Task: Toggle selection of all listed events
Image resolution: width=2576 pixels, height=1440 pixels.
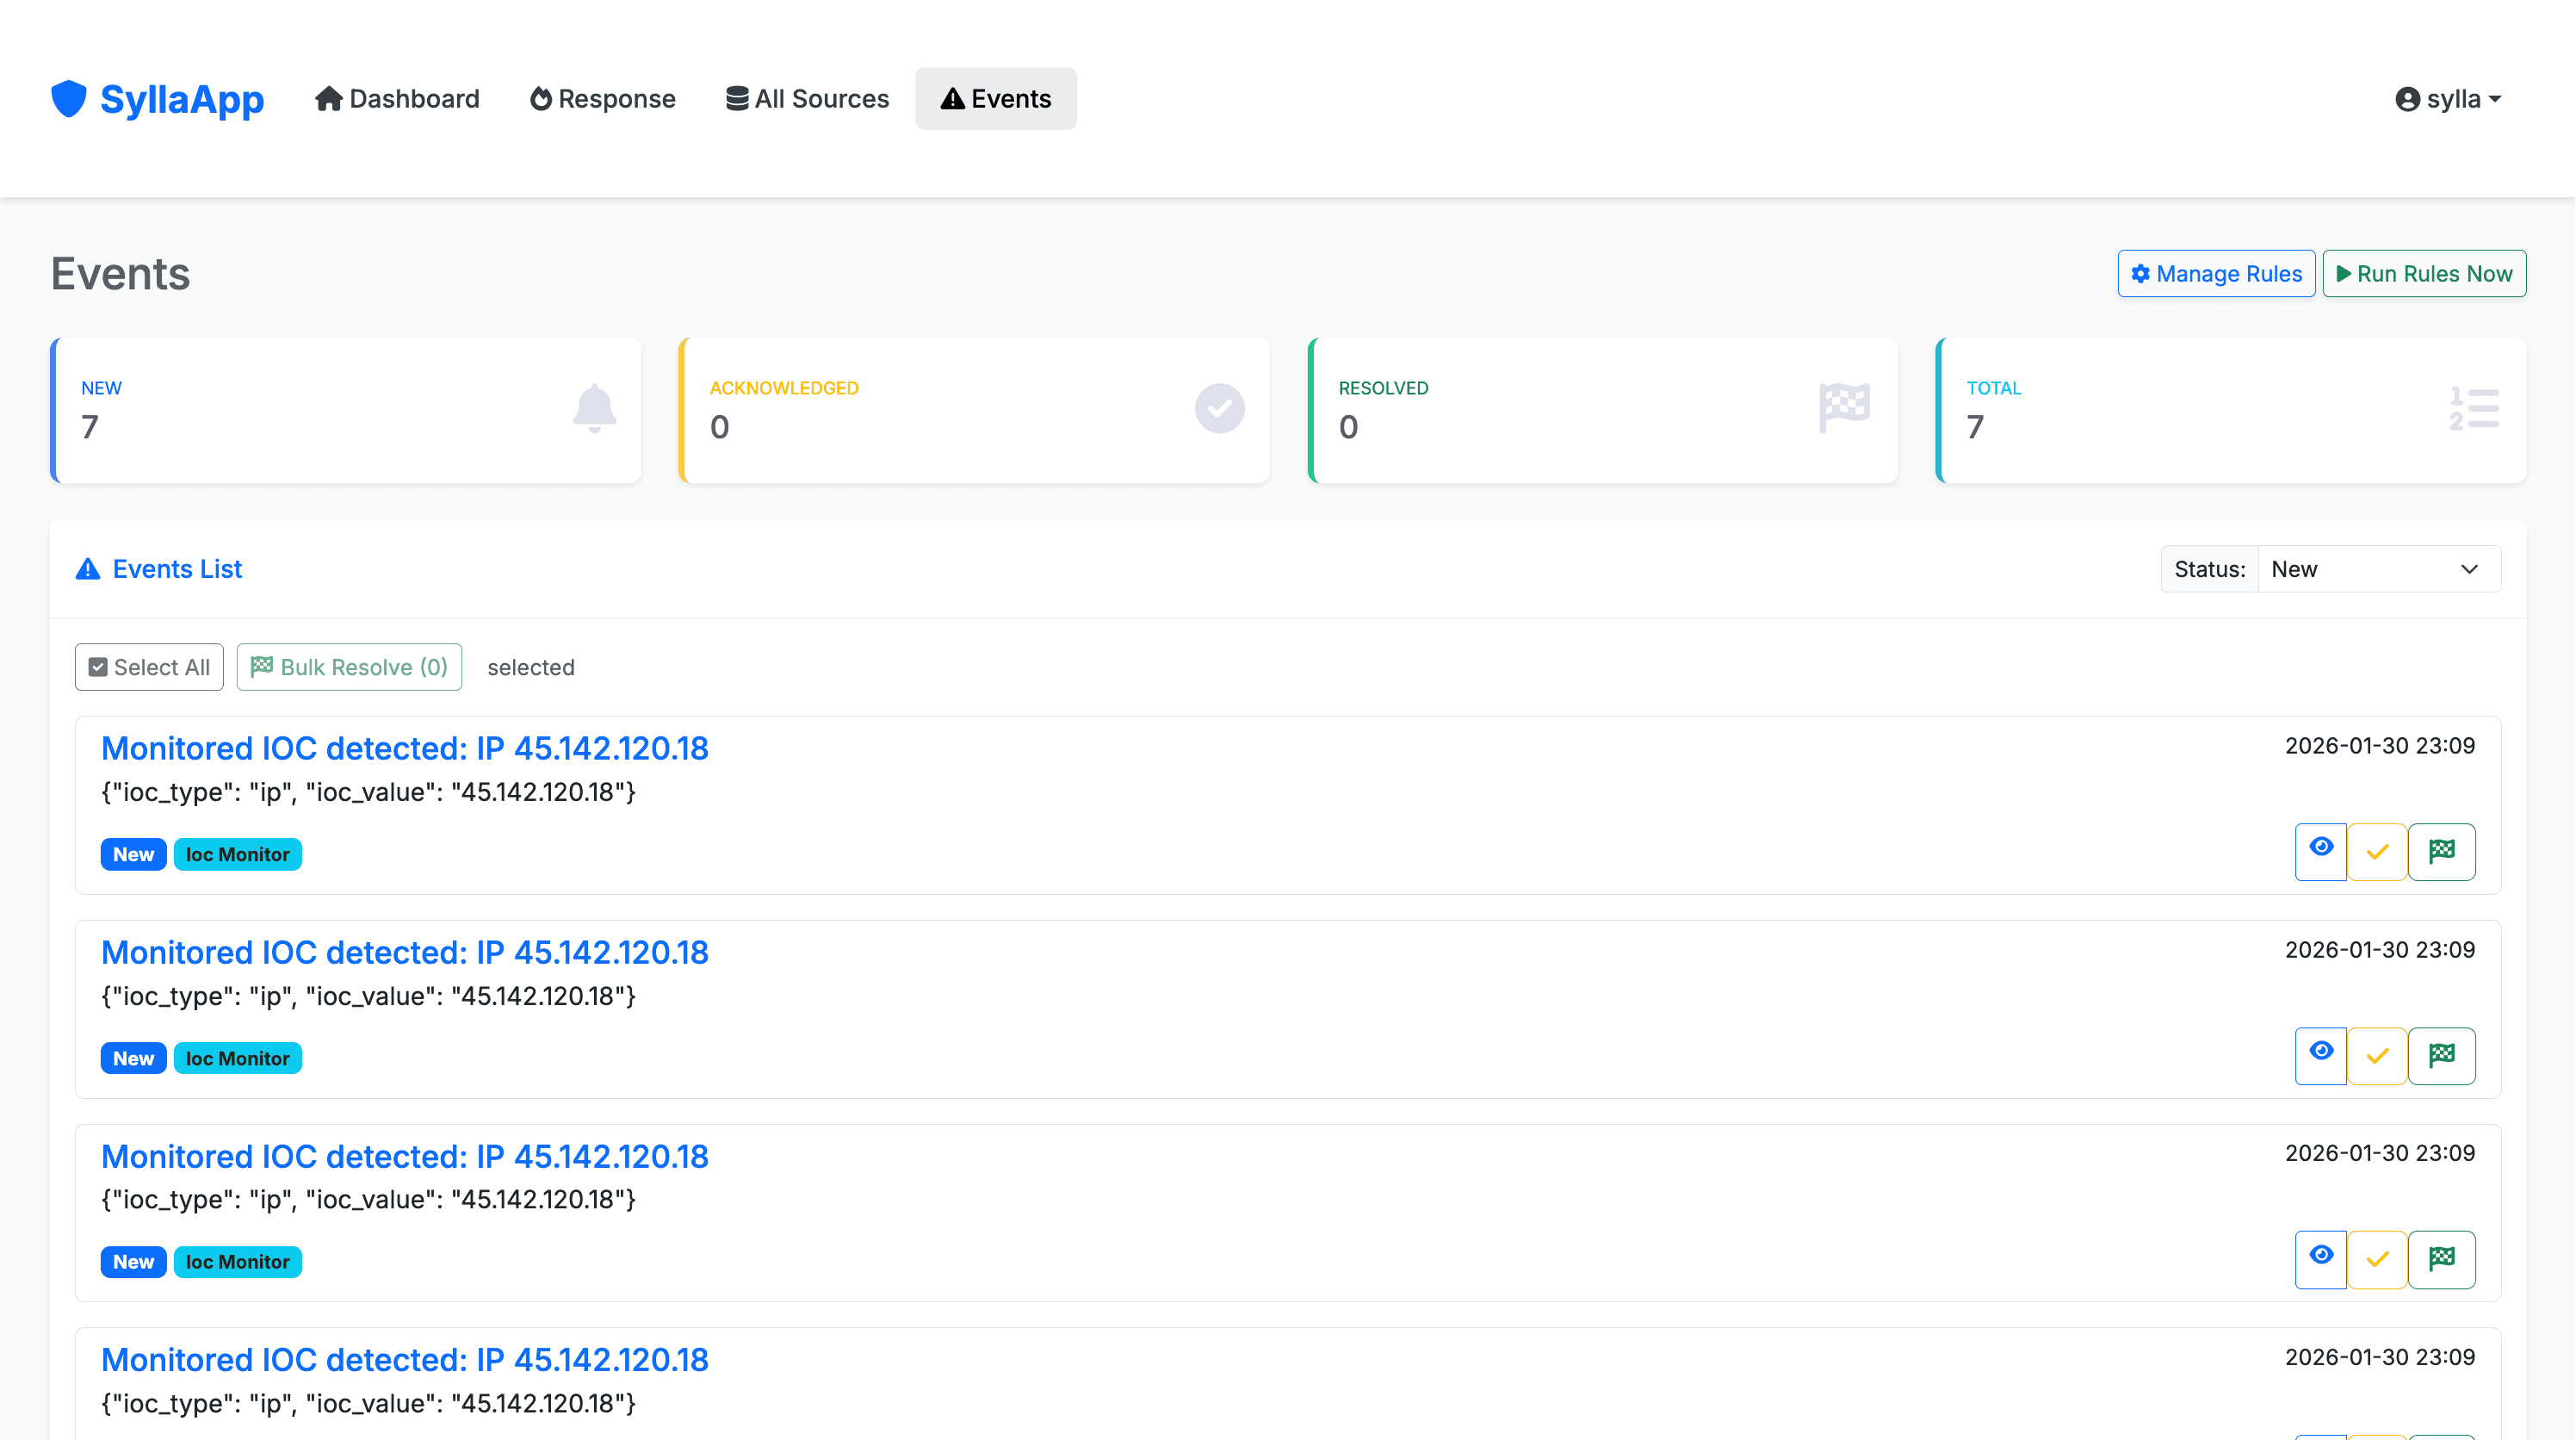Action: coord(148,667)
